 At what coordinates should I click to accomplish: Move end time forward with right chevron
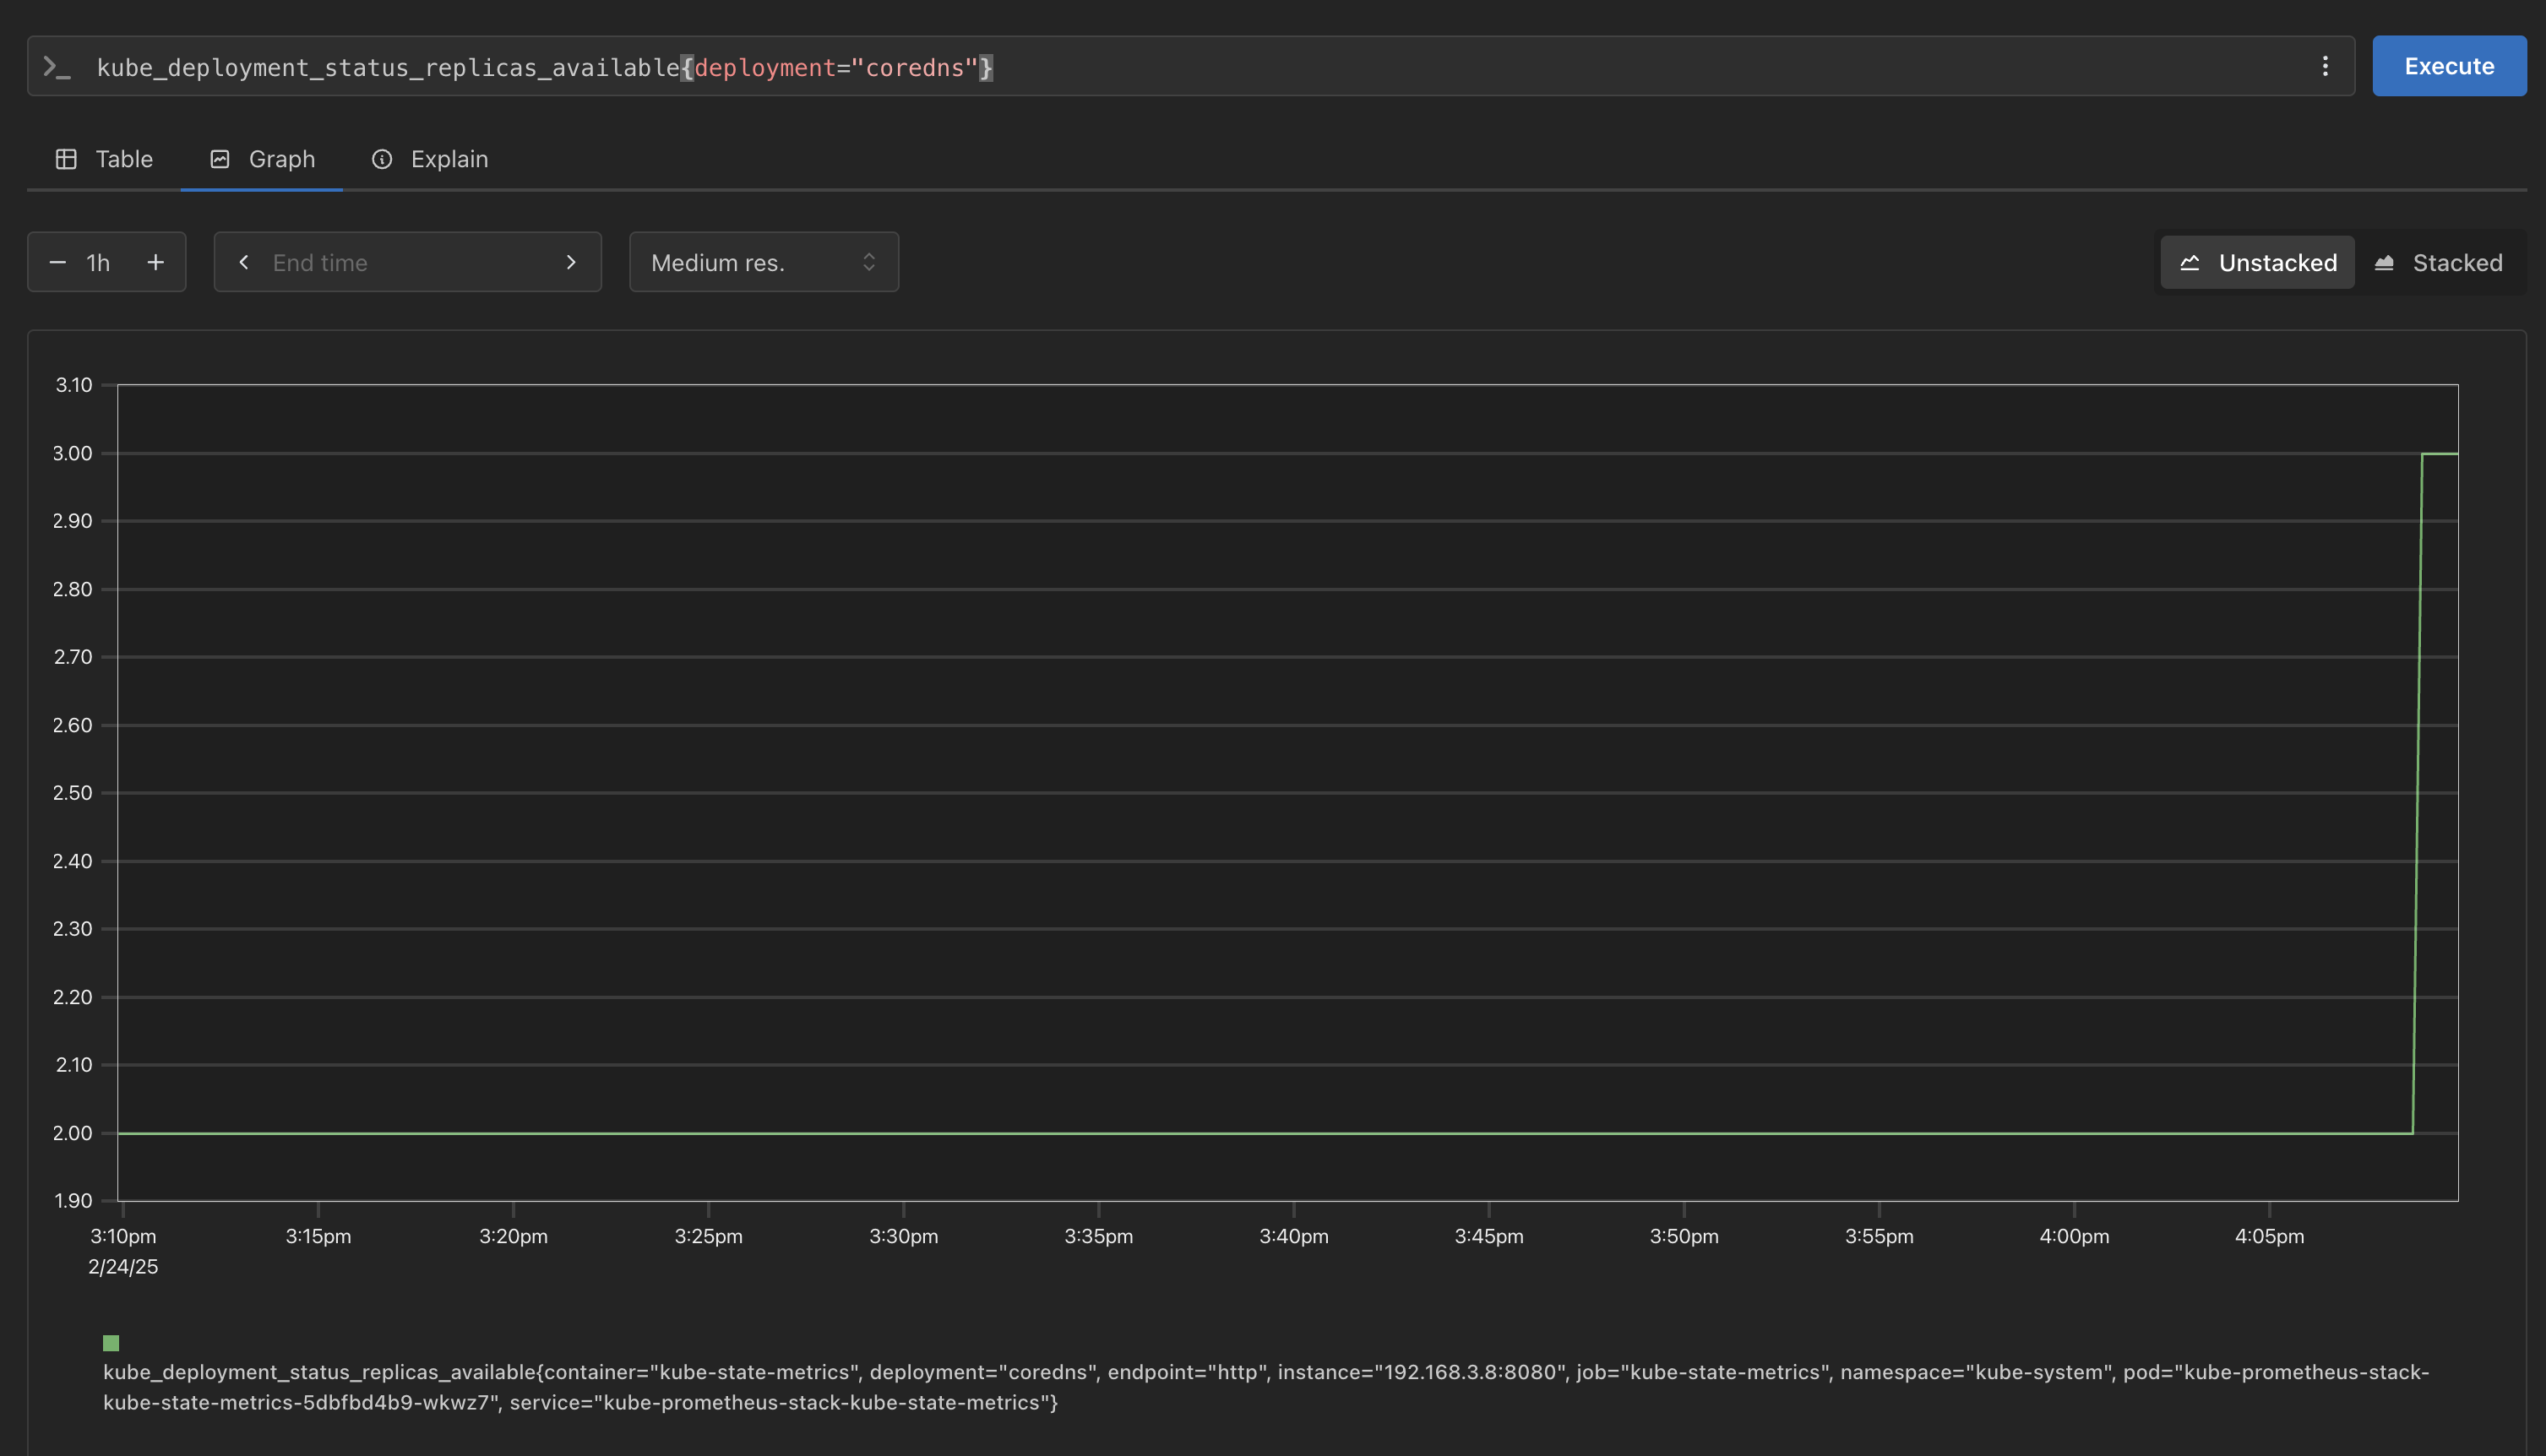(571, 262)
